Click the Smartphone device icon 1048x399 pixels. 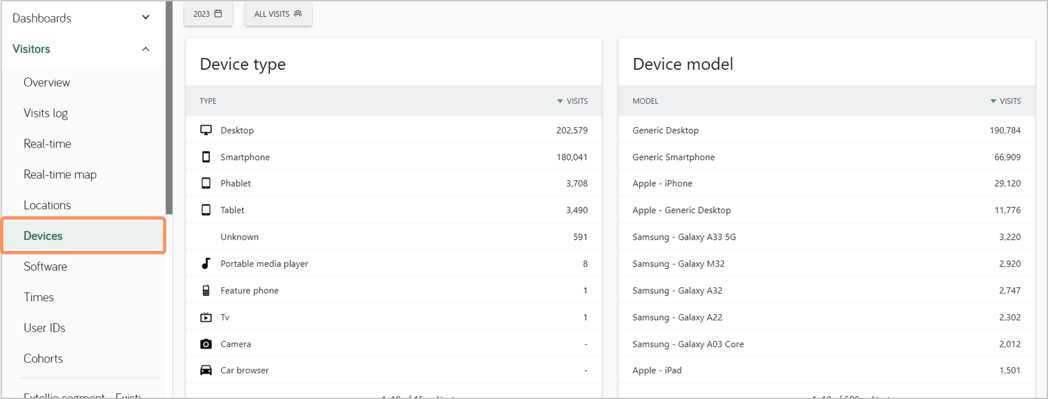[206, 157]
